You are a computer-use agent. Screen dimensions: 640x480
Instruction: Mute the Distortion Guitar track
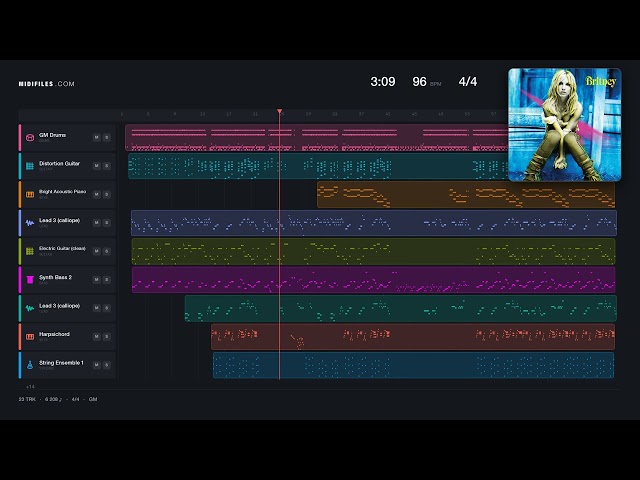96,166
